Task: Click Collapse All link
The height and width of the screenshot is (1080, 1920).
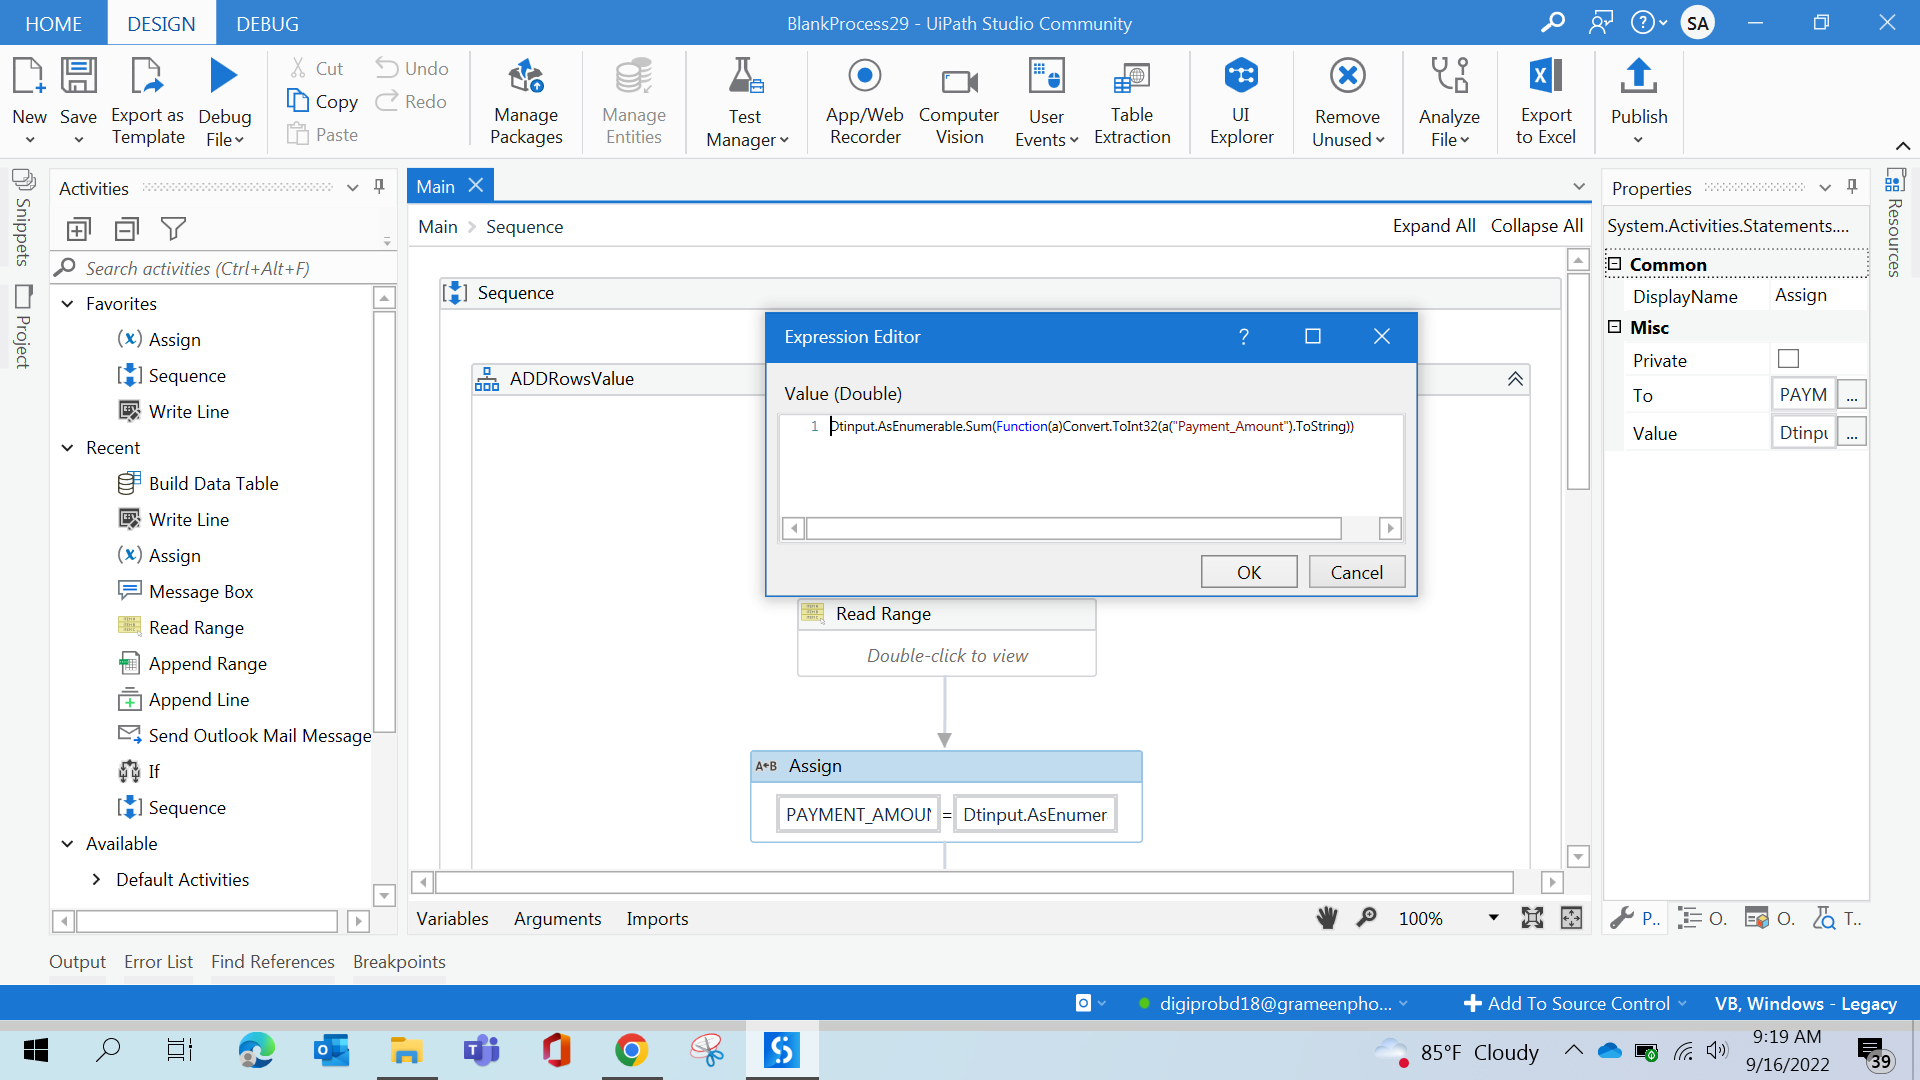Action: [1536, 226]
